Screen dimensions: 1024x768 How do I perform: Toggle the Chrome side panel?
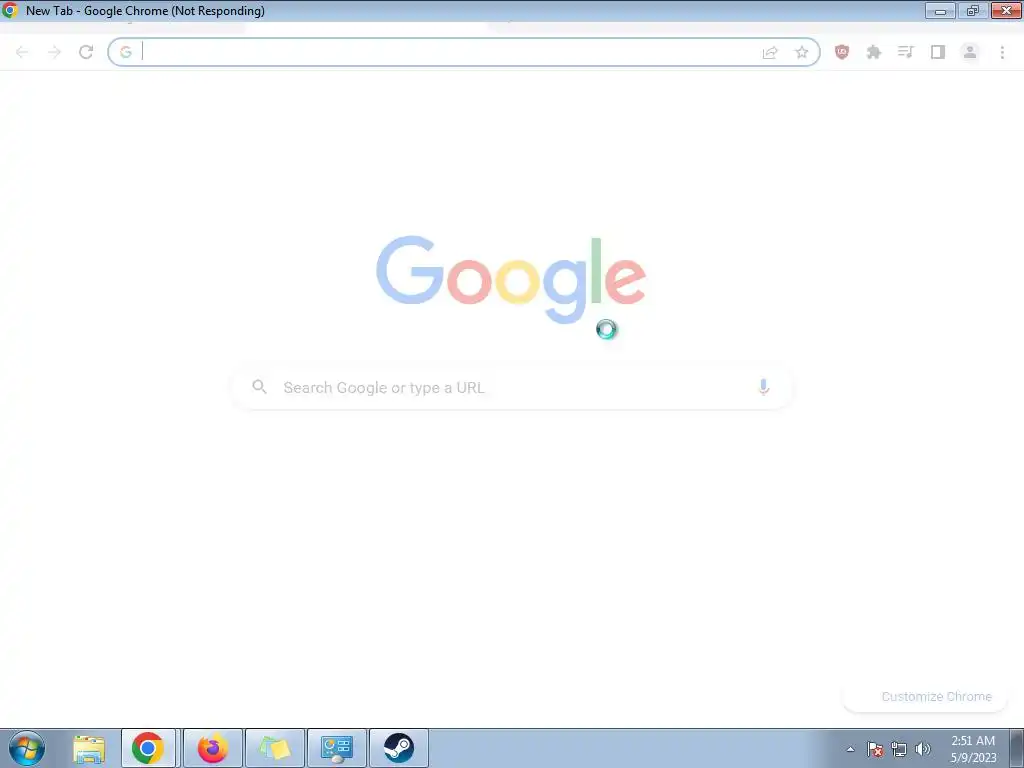coord(938,52)
